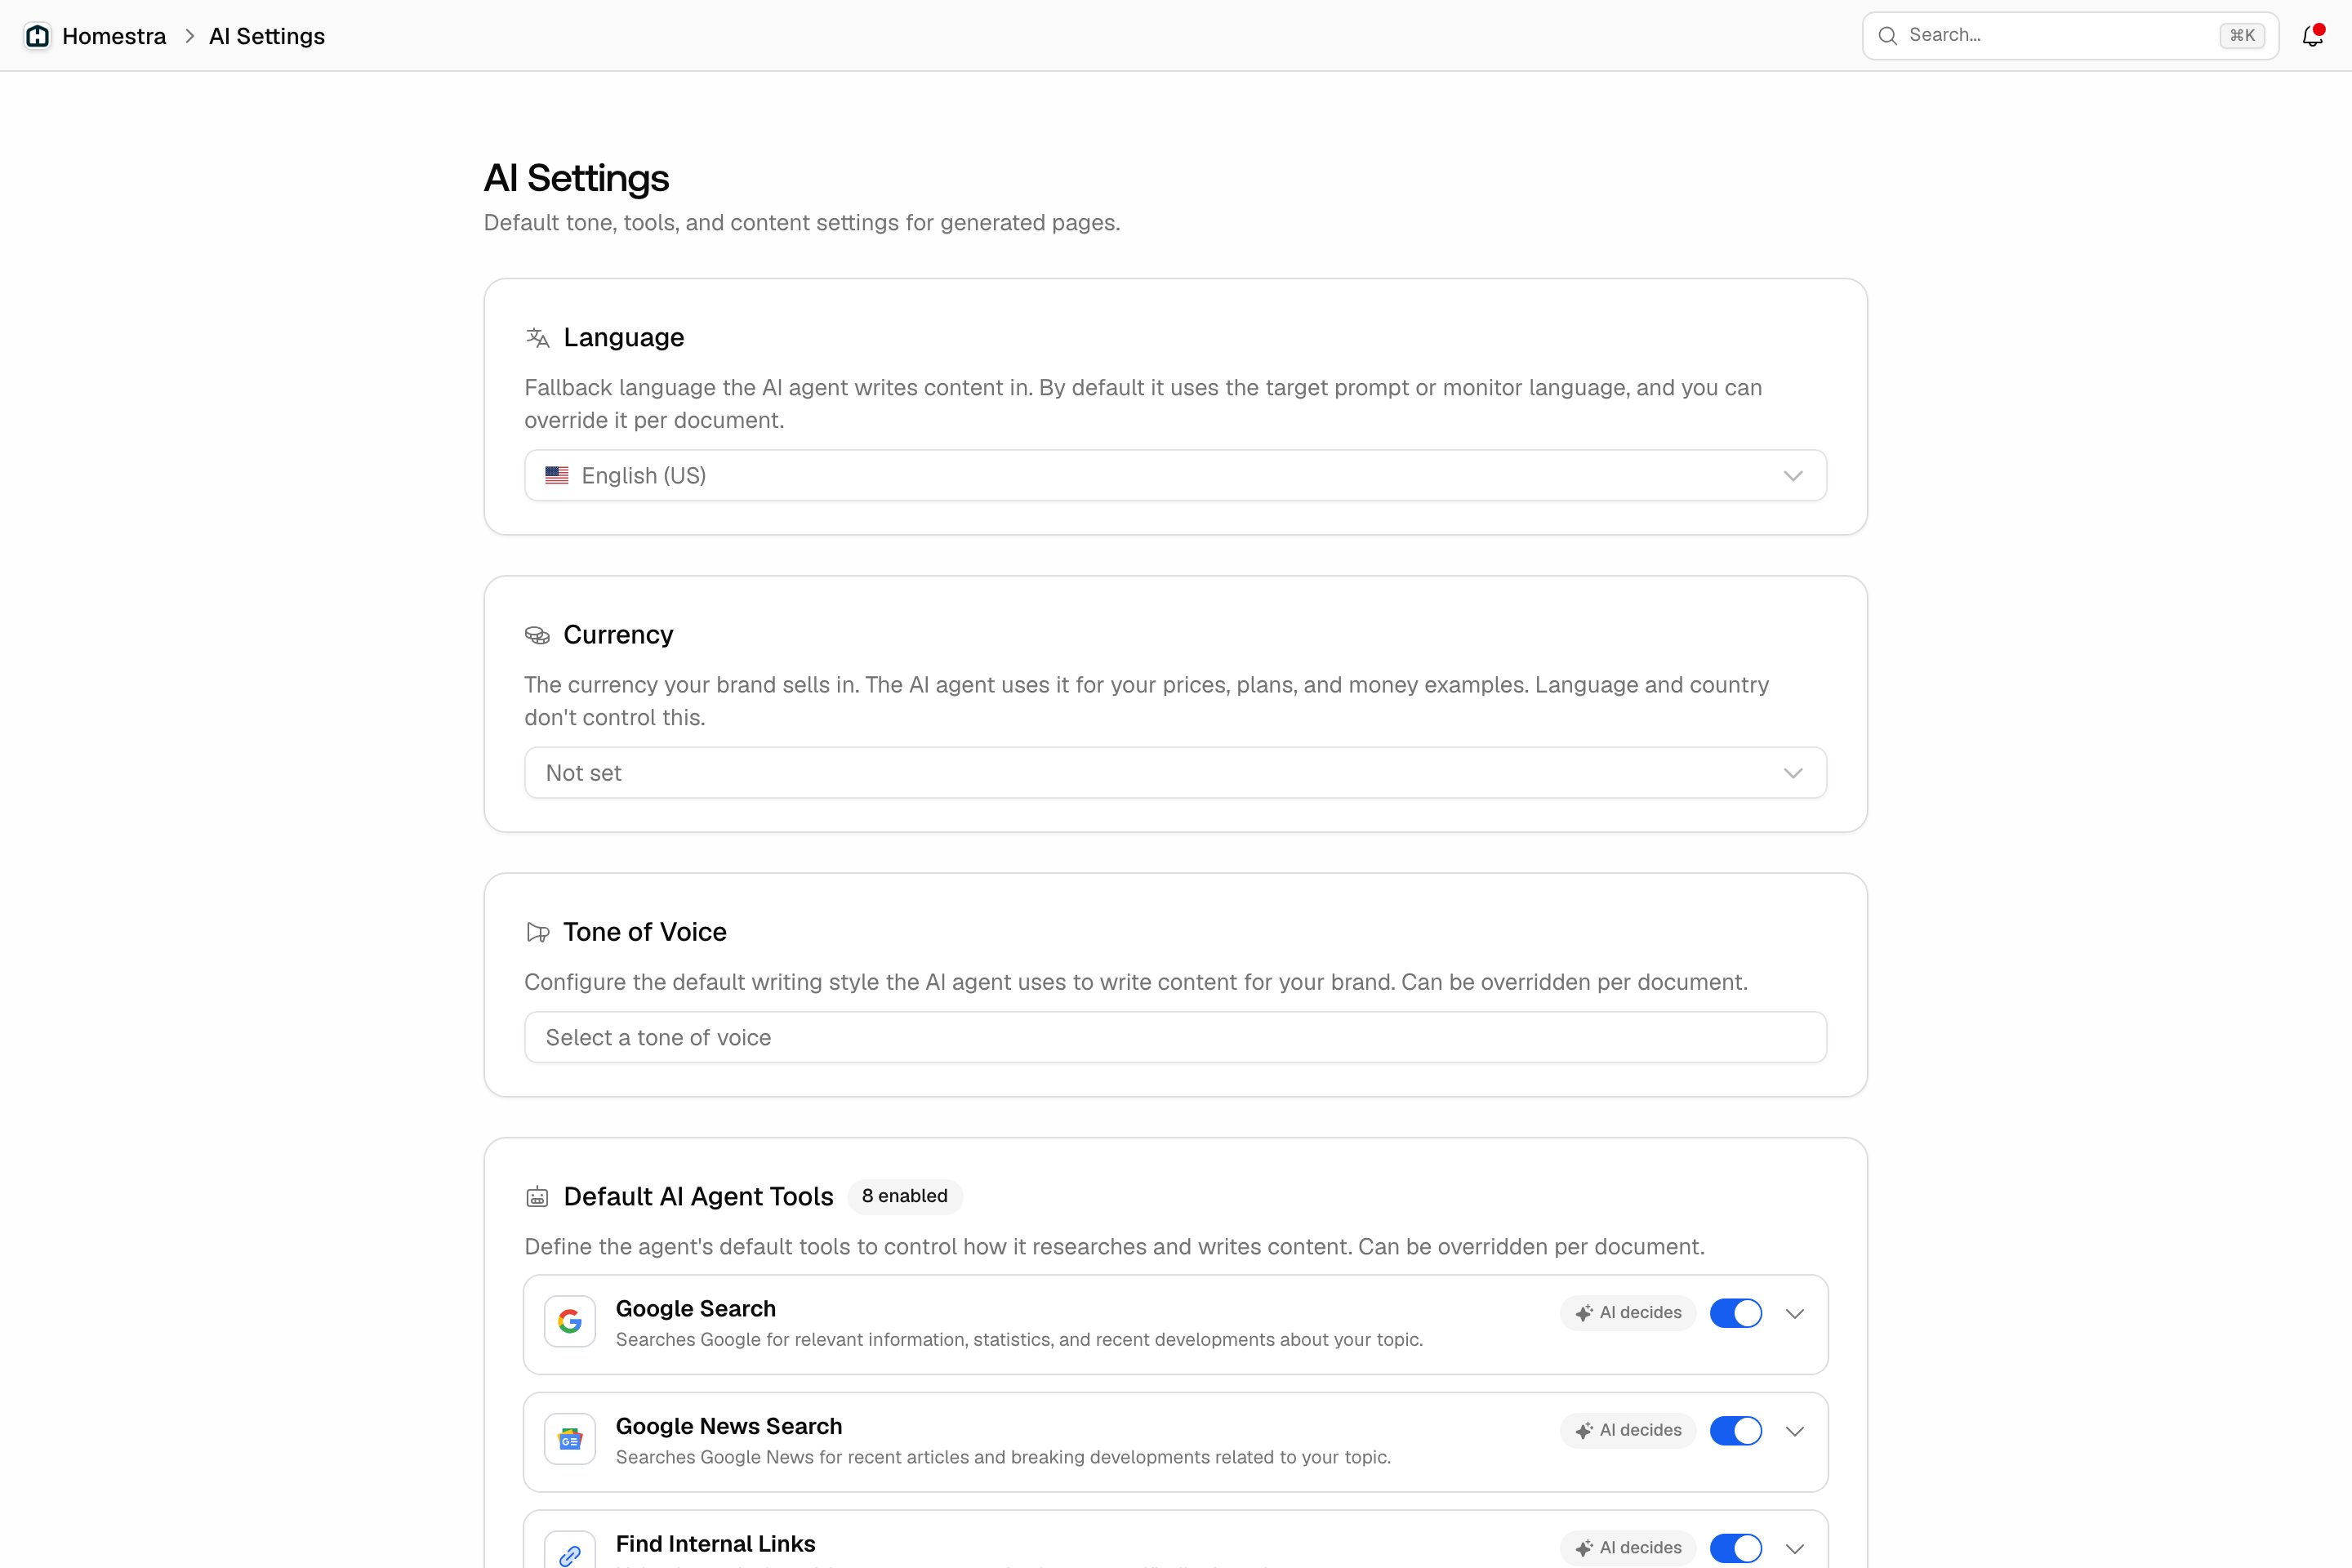Open the English (US) language dropdown
Image resolution: width=2352 pixels, height=1568 pixels.
pos(1175,476)
